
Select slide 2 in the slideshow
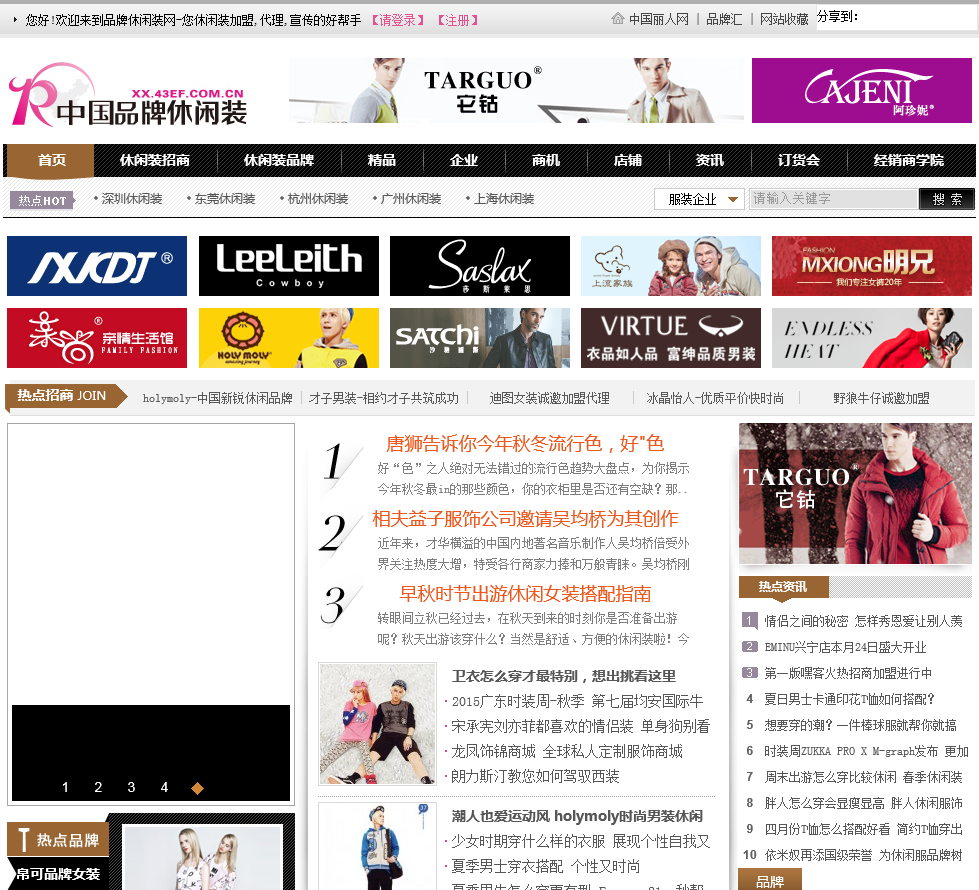pos(98,788)
